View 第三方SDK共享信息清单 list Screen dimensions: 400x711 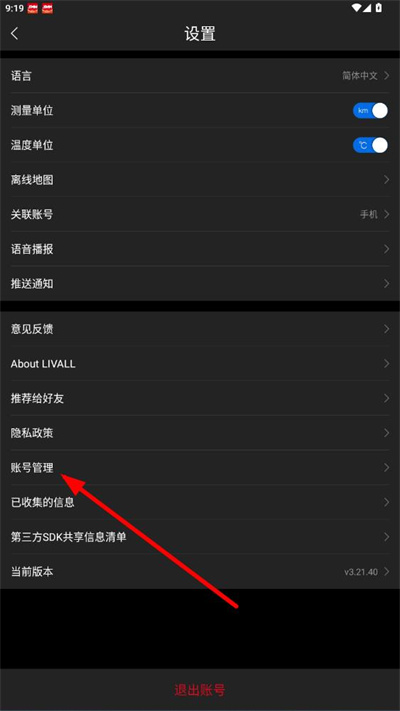200,537
